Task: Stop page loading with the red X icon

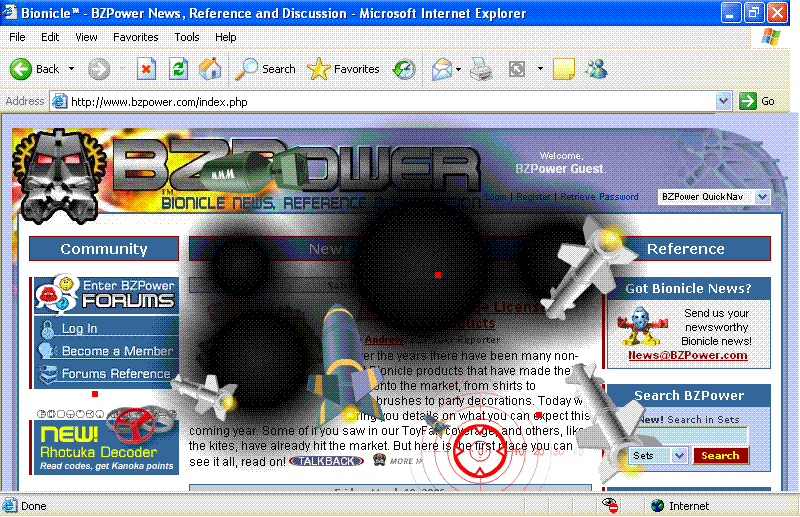Action: (x=146, y=69)
